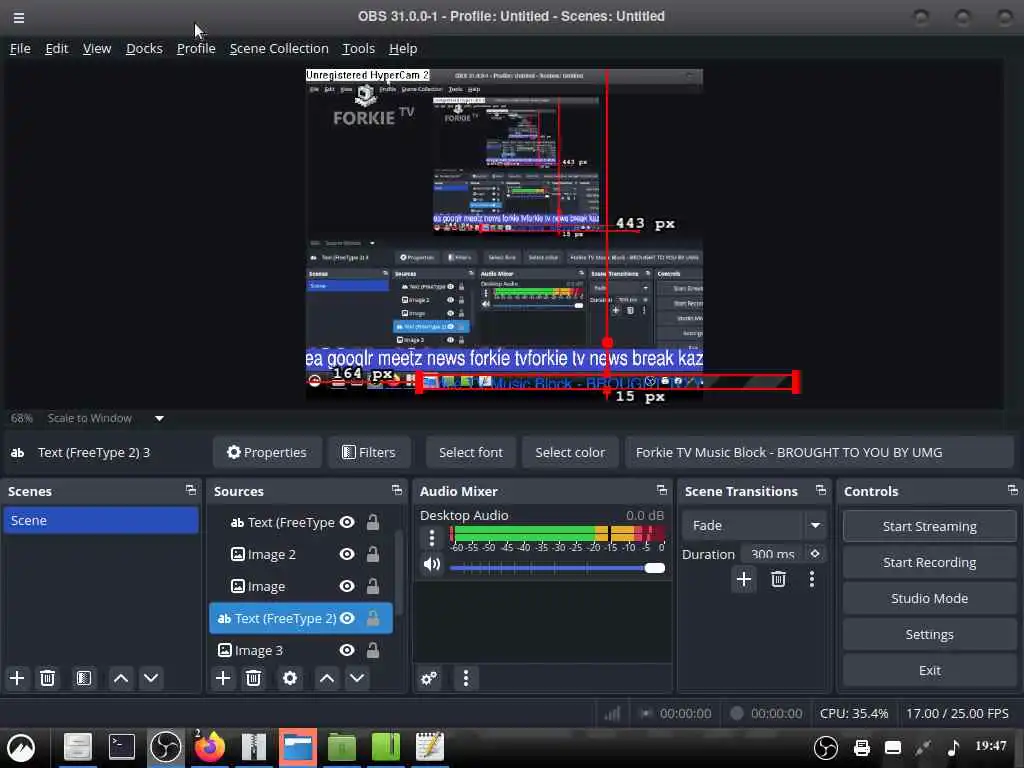Click Start Recording
The height and width of the screenshot is (768, 1024).
coord(929,562)
